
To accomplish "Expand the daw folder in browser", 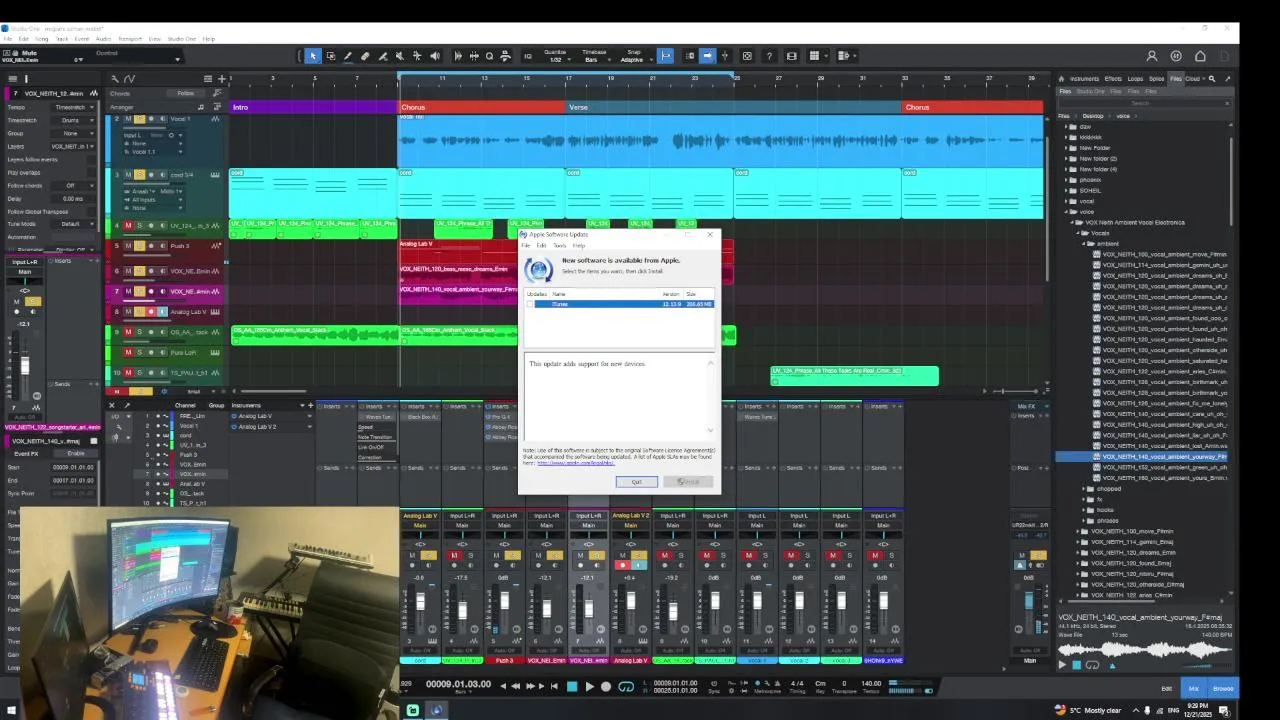I will point(1066,127).
